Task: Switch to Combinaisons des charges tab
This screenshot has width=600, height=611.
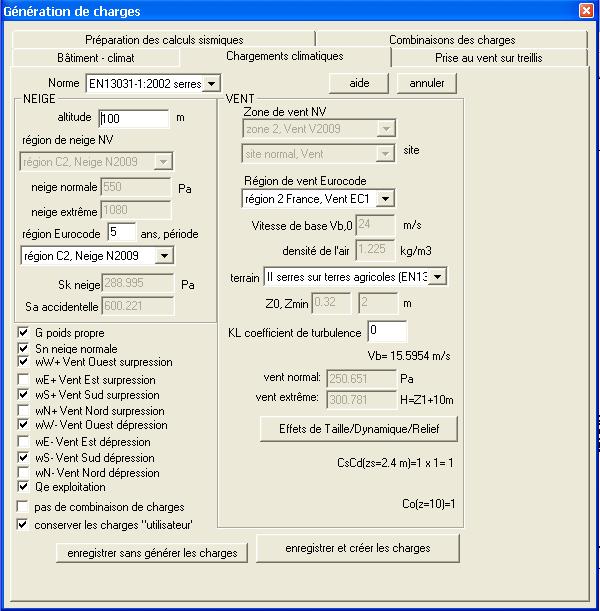Action: pyautogui.click(x=452, y=40)
